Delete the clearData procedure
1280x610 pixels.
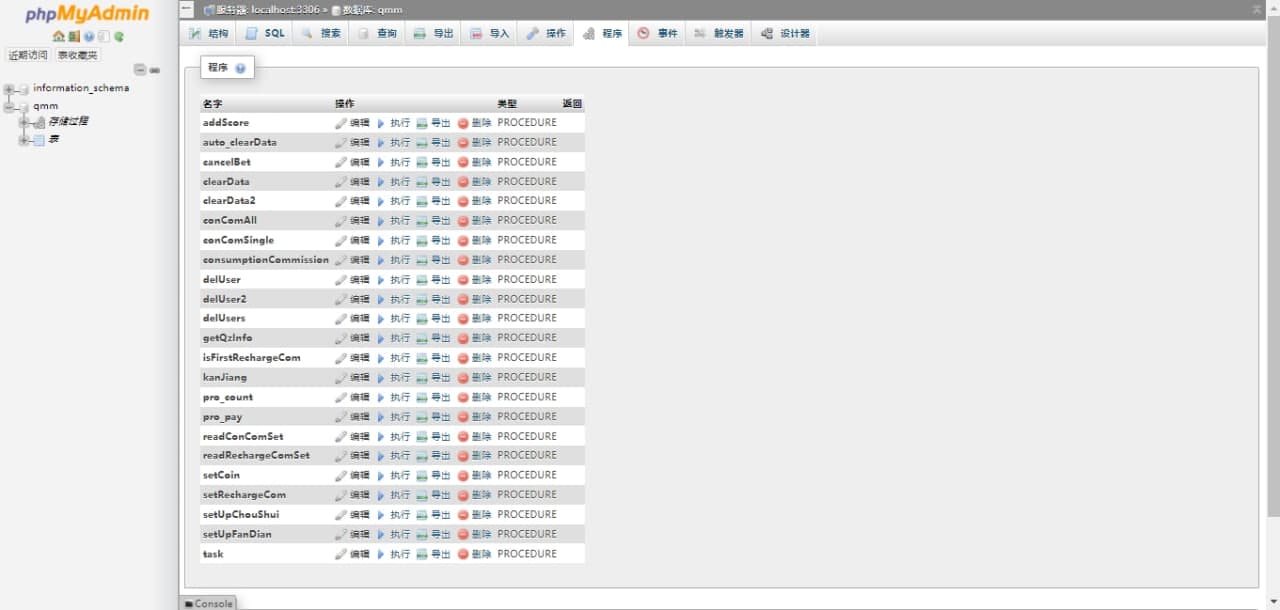point(475,182)
